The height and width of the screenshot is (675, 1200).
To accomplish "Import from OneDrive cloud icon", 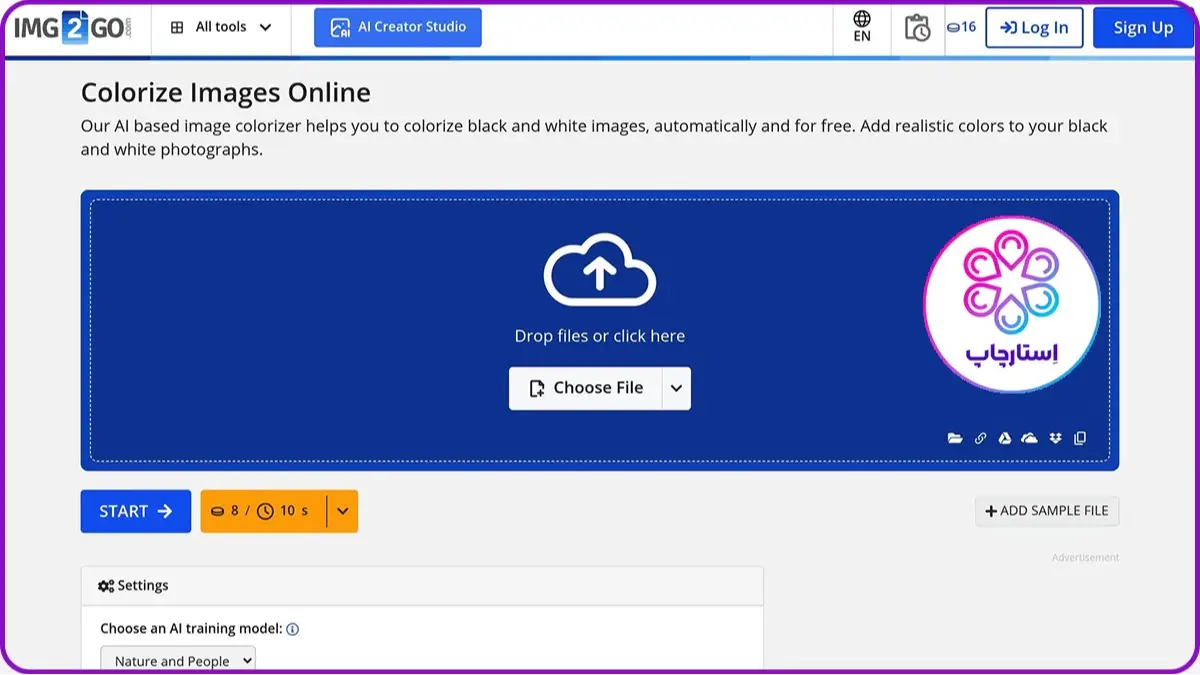I will click(x=1029, y=438).
